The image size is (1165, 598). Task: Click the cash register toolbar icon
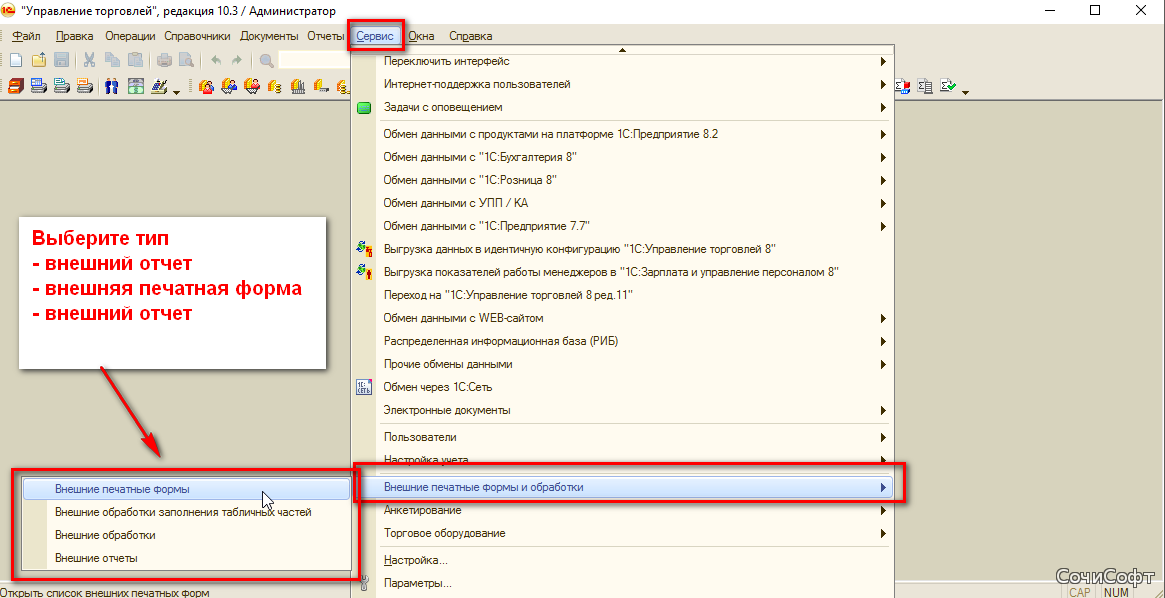(x=158, y=86)
